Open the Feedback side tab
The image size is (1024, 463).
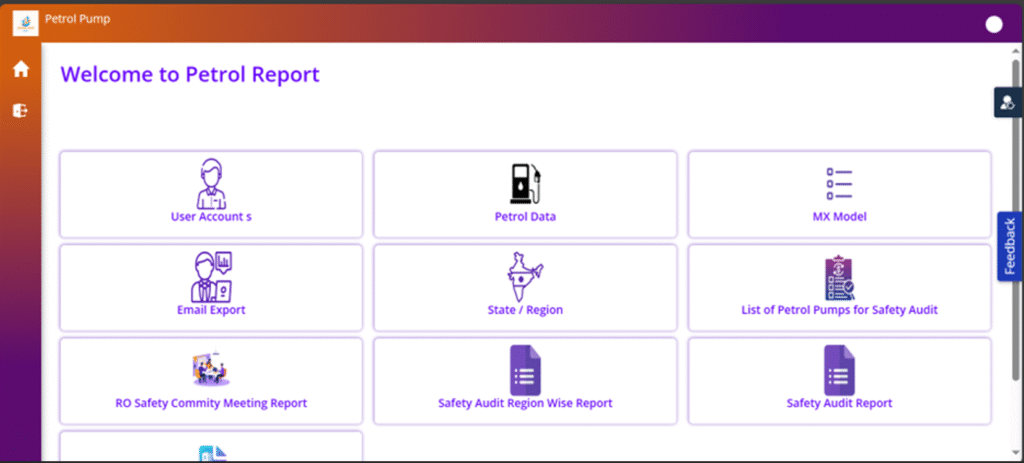pyautogui.click(x=1009, y=246)
